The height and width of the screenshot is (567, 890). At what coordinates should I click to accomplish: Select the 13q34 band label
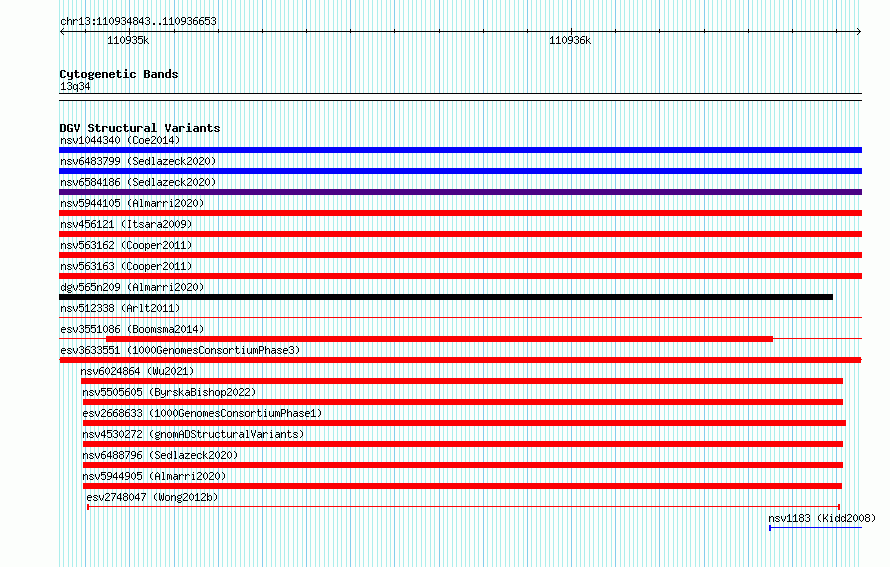click(75, 86)
